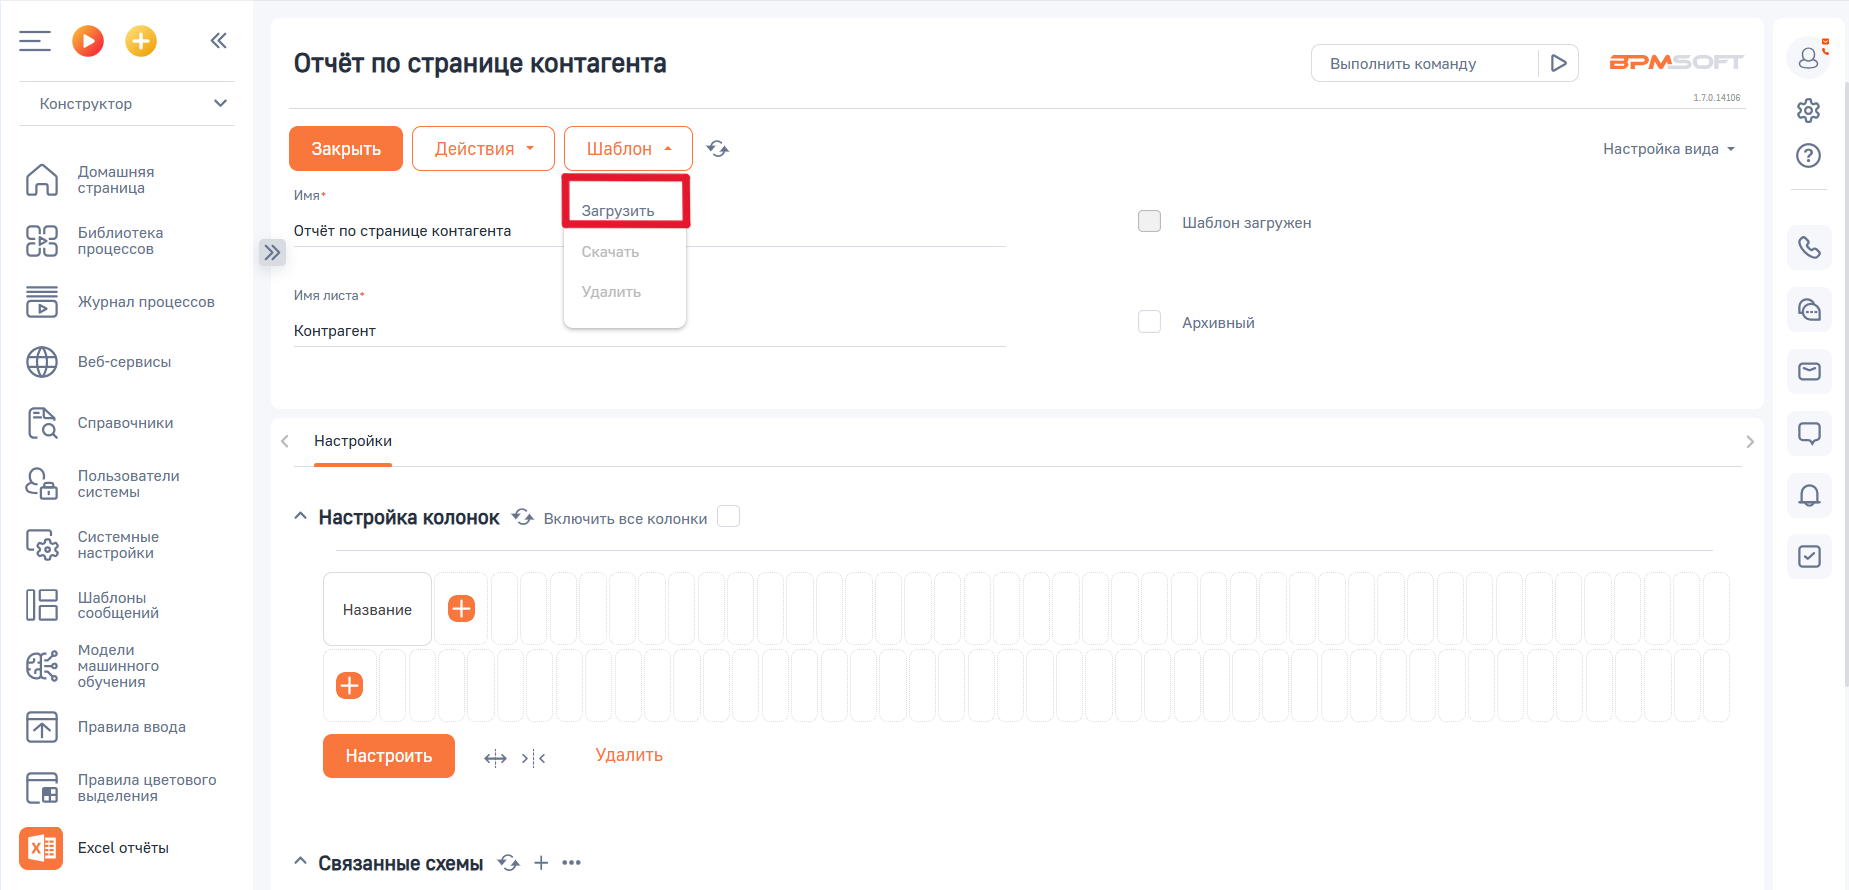Click the Имя листа field with Контрагент

tap(649, 331)
